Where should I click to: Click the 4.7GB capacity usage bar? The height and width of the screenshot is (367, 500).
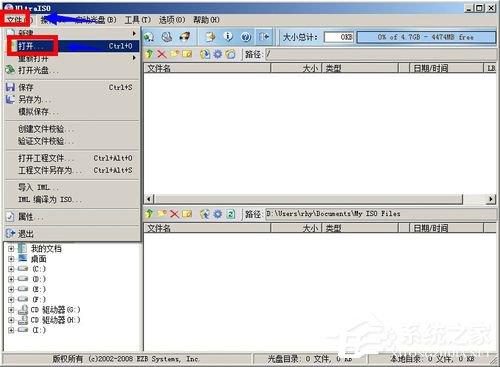coord(426,37)
